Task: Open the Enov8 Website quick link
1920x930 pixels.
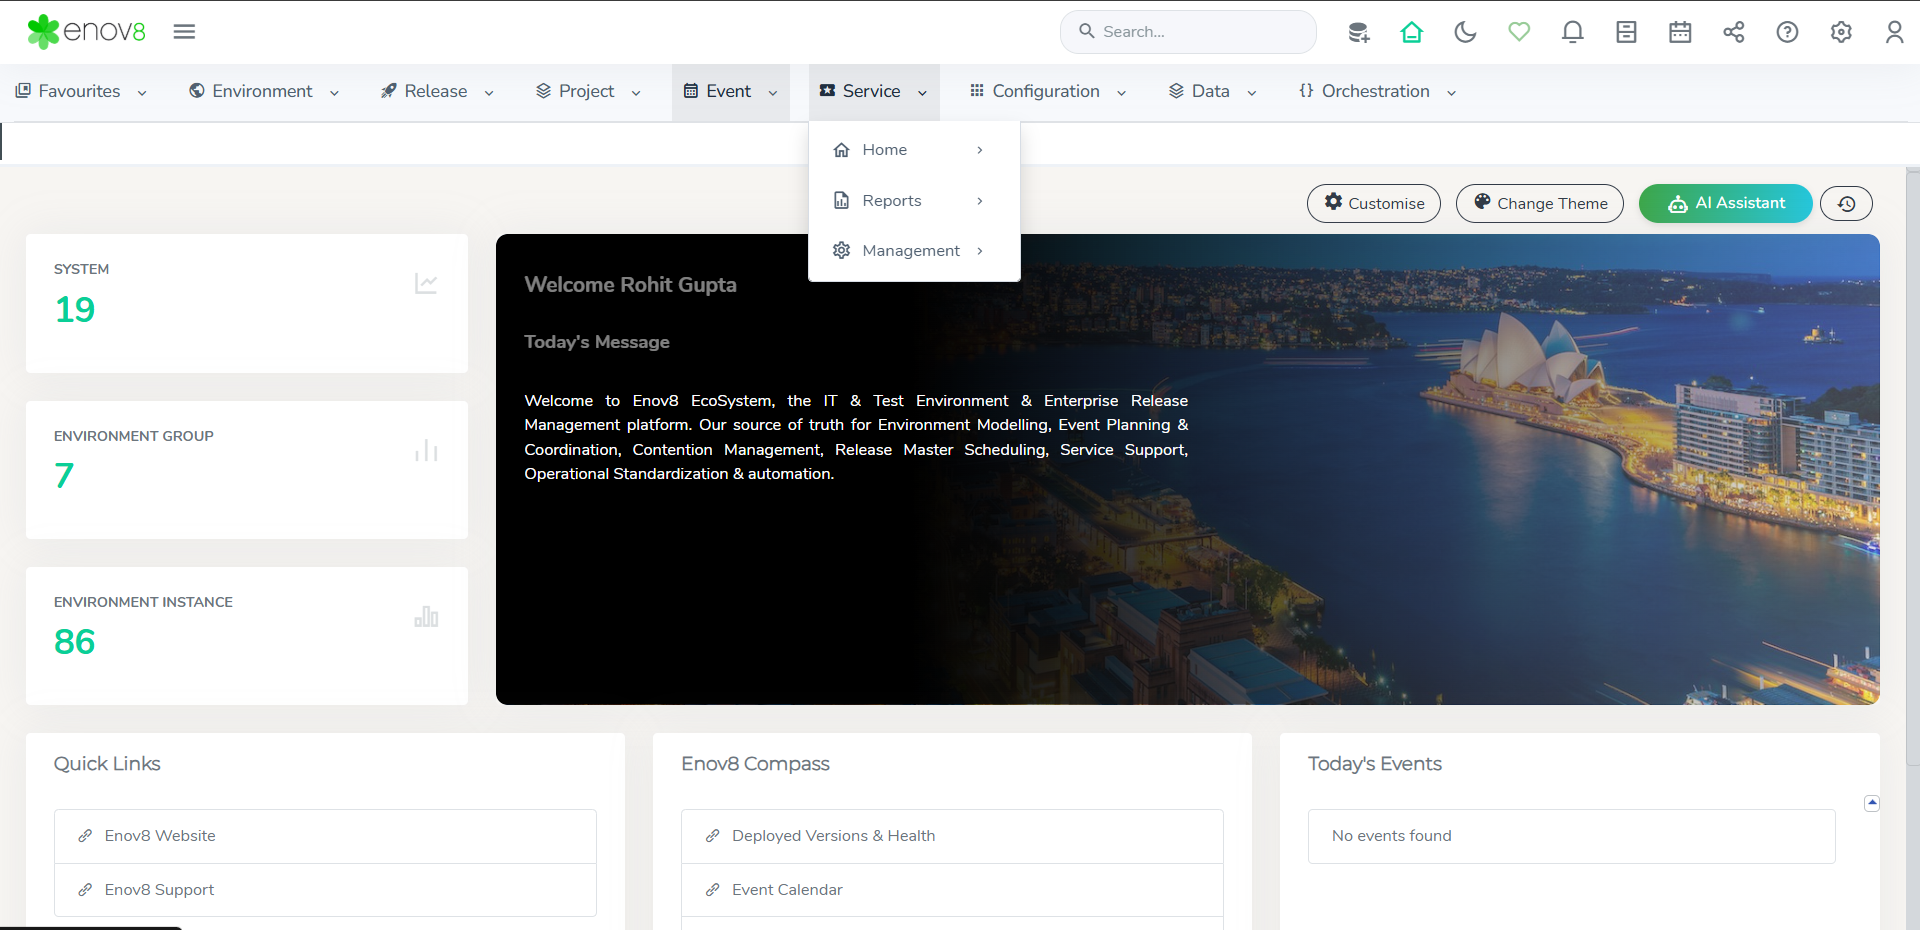Action: point(160,836)
